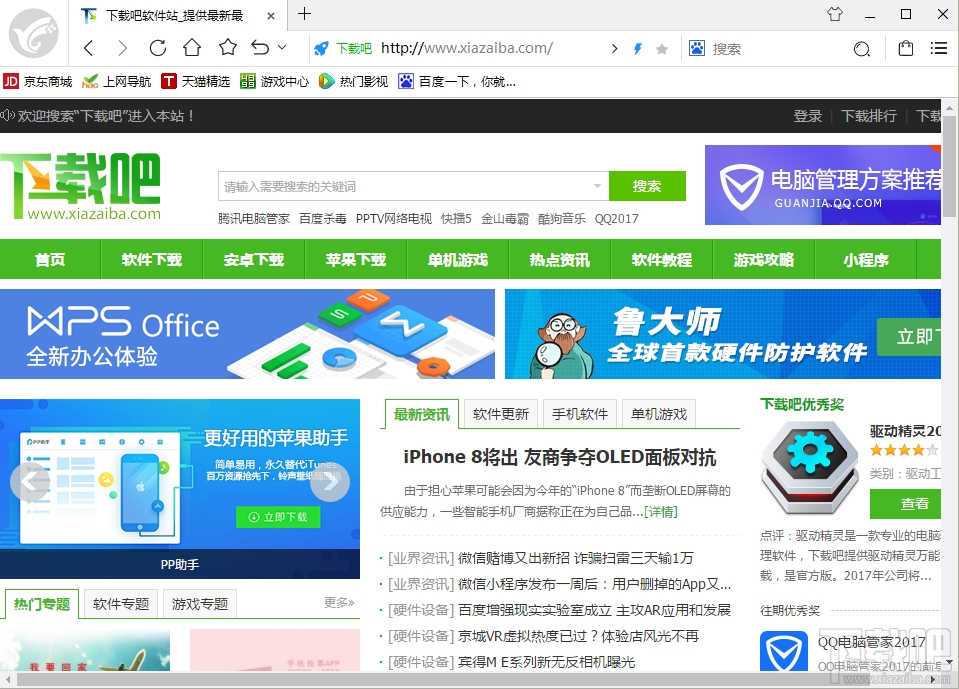The image size is (959, 689).
Task: Open the 热门影视 bookmark
Action: click(354, 81)
